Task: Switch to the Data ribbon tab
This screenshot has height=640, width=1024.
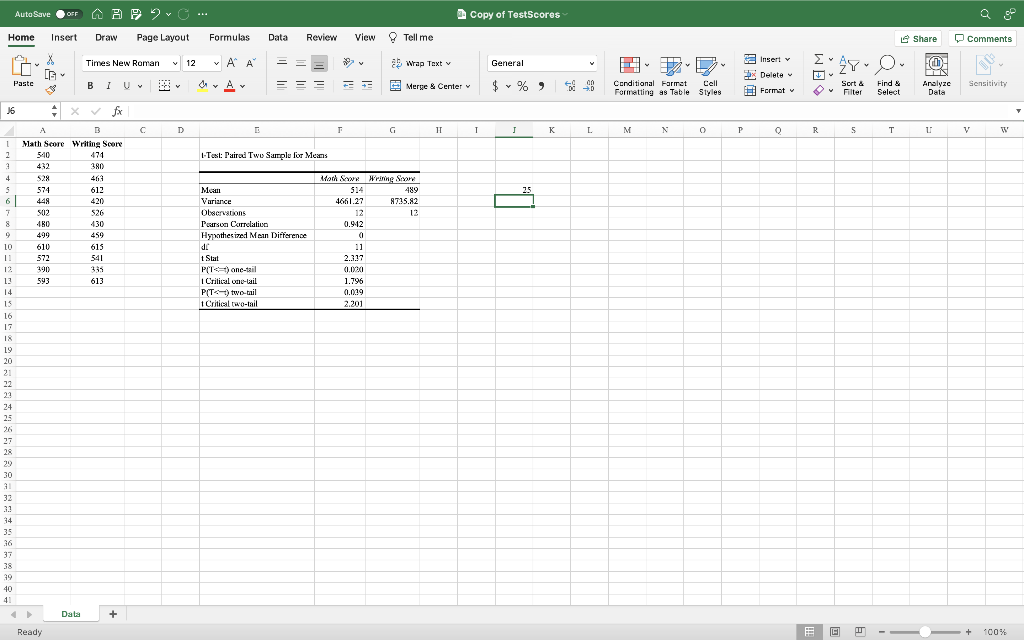Action: [x=278, y=38]
